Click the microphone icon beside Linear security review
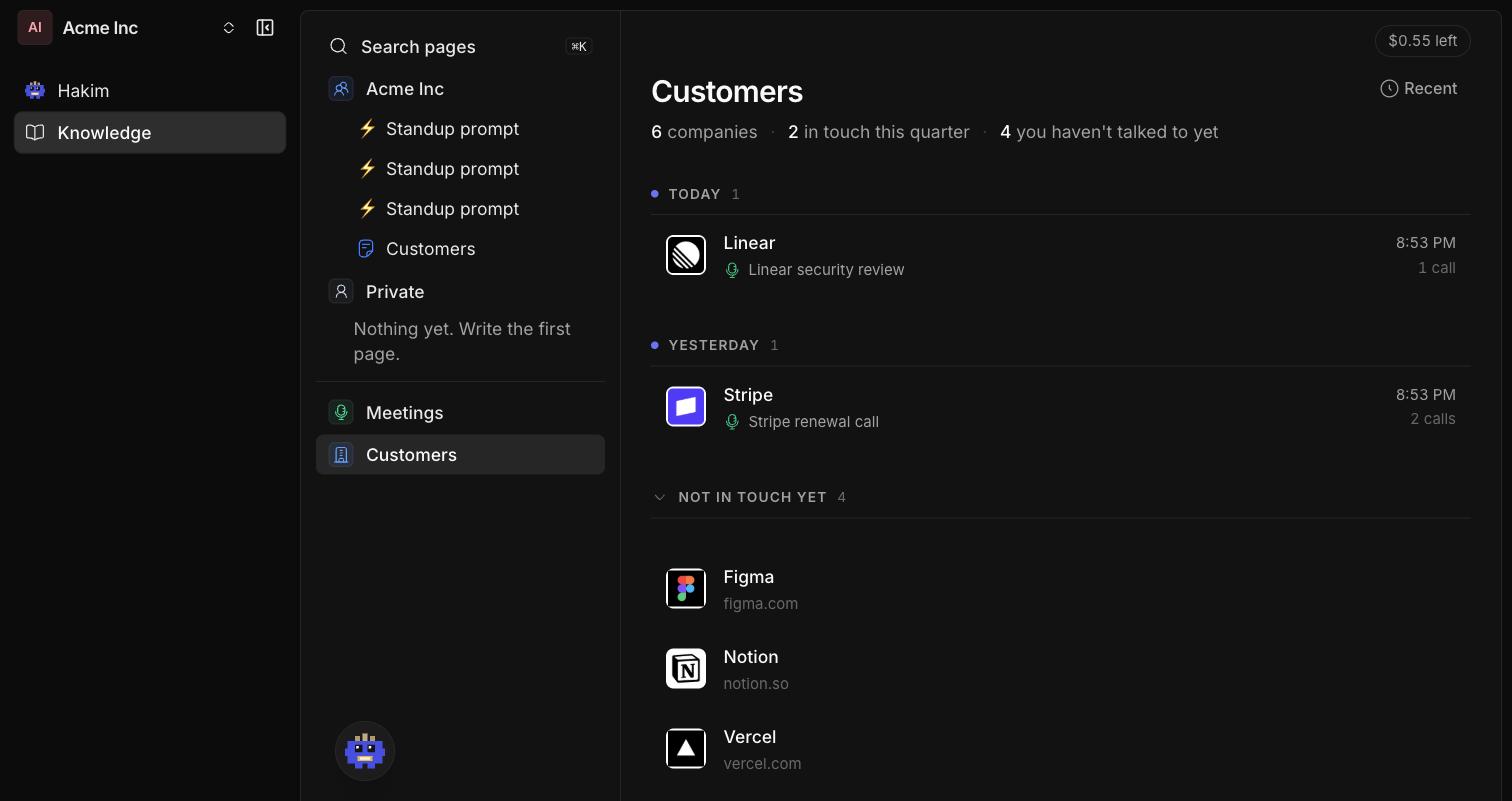 click(x=732, y=270)
